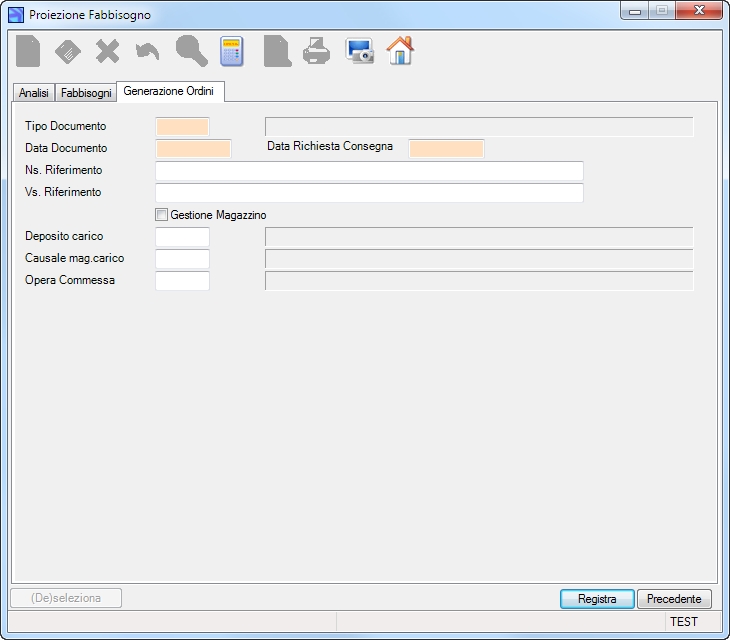The image size is (730, 640).
Task: Click the home house icon
Action: click(400, 50)
